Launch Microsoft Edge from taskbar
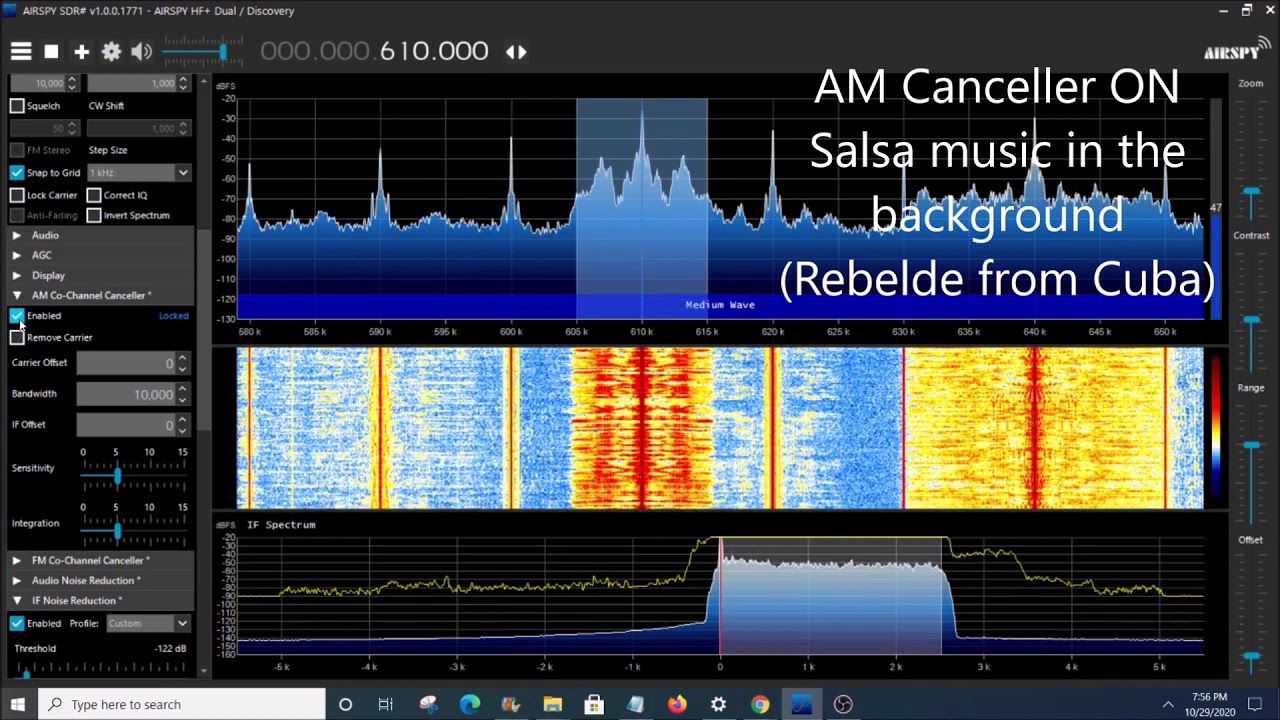Screen dimensions: 1280x720 click(469, 704)
